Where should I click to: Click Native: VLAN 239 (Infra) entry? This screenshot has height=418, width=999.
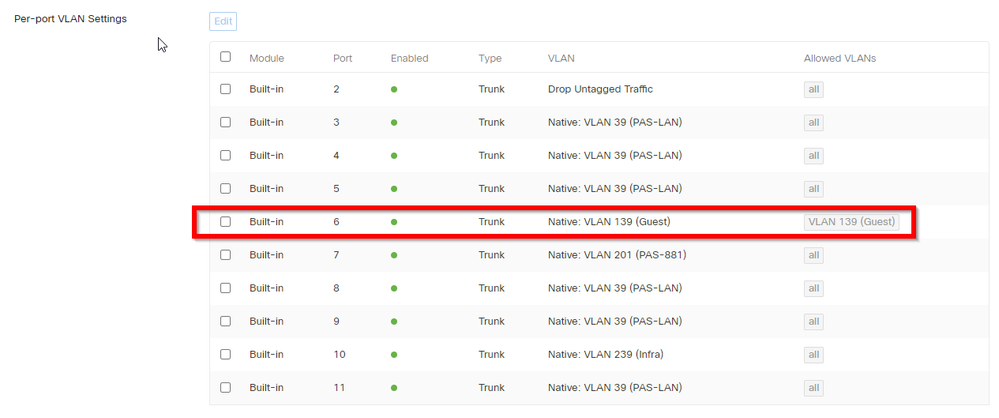(605, 354)
